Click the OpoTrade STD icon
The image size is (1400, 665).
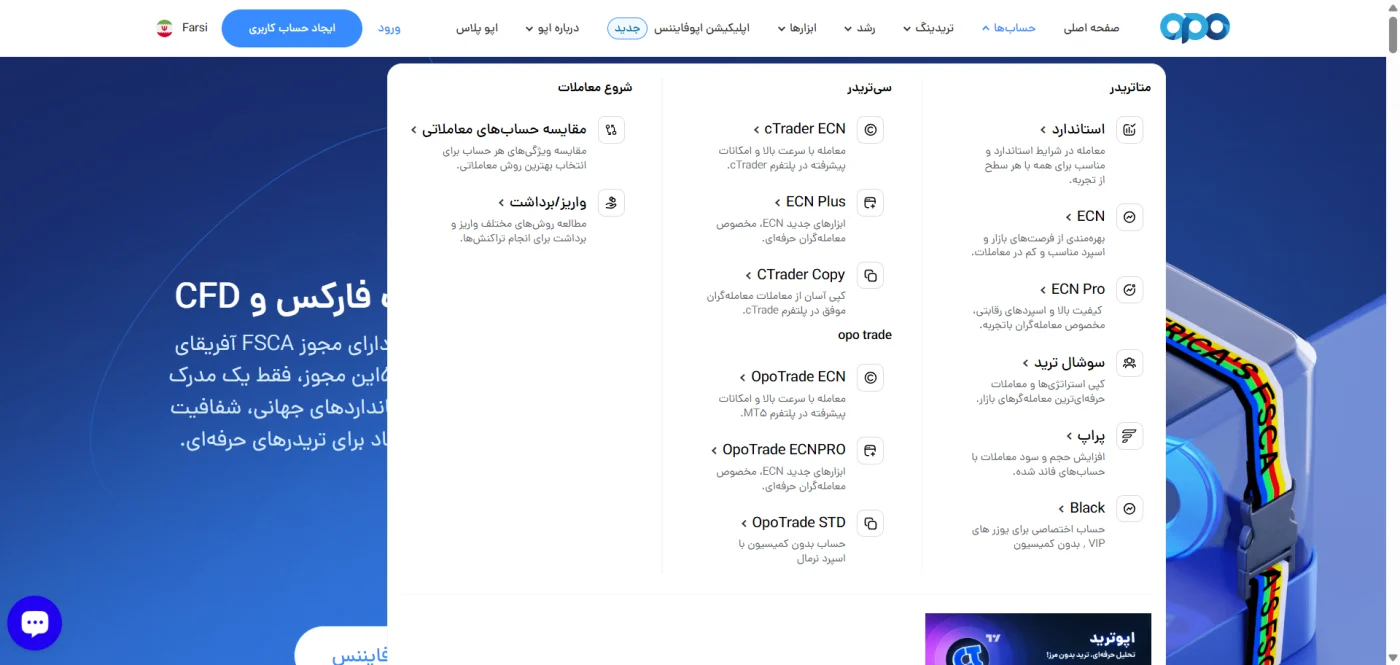pyautogui.click(x=870, y=524)
